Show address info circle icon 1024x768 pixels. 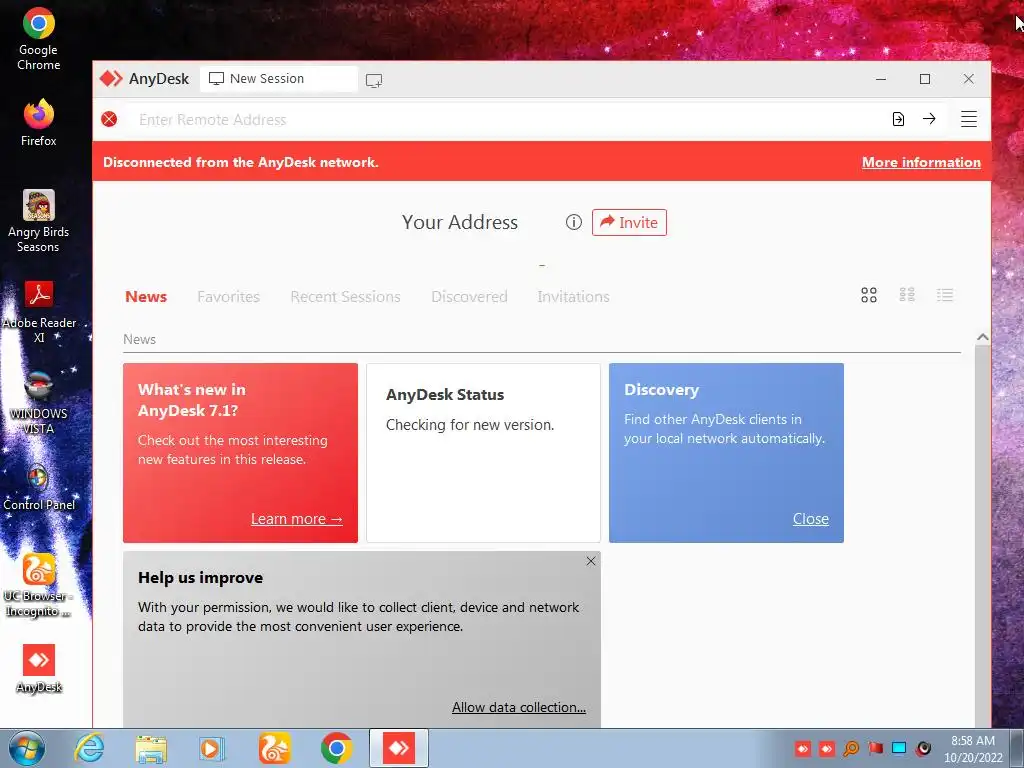click(x=573, y=222)
